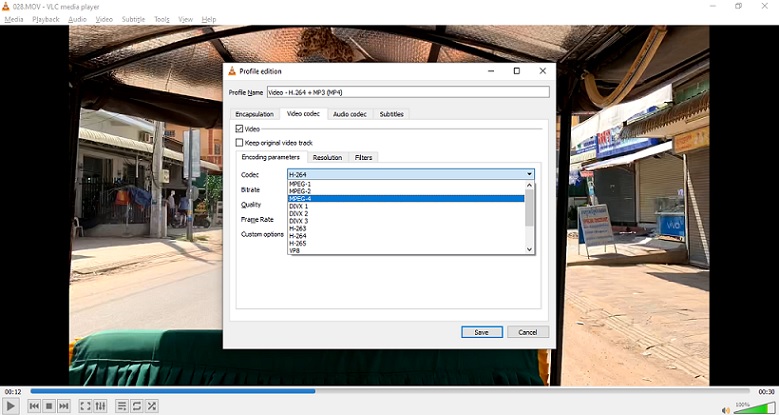The width and height of the screenshot is (779, 415).
Task: Open the Resolution sub-tab
Action: click(327, 158)
